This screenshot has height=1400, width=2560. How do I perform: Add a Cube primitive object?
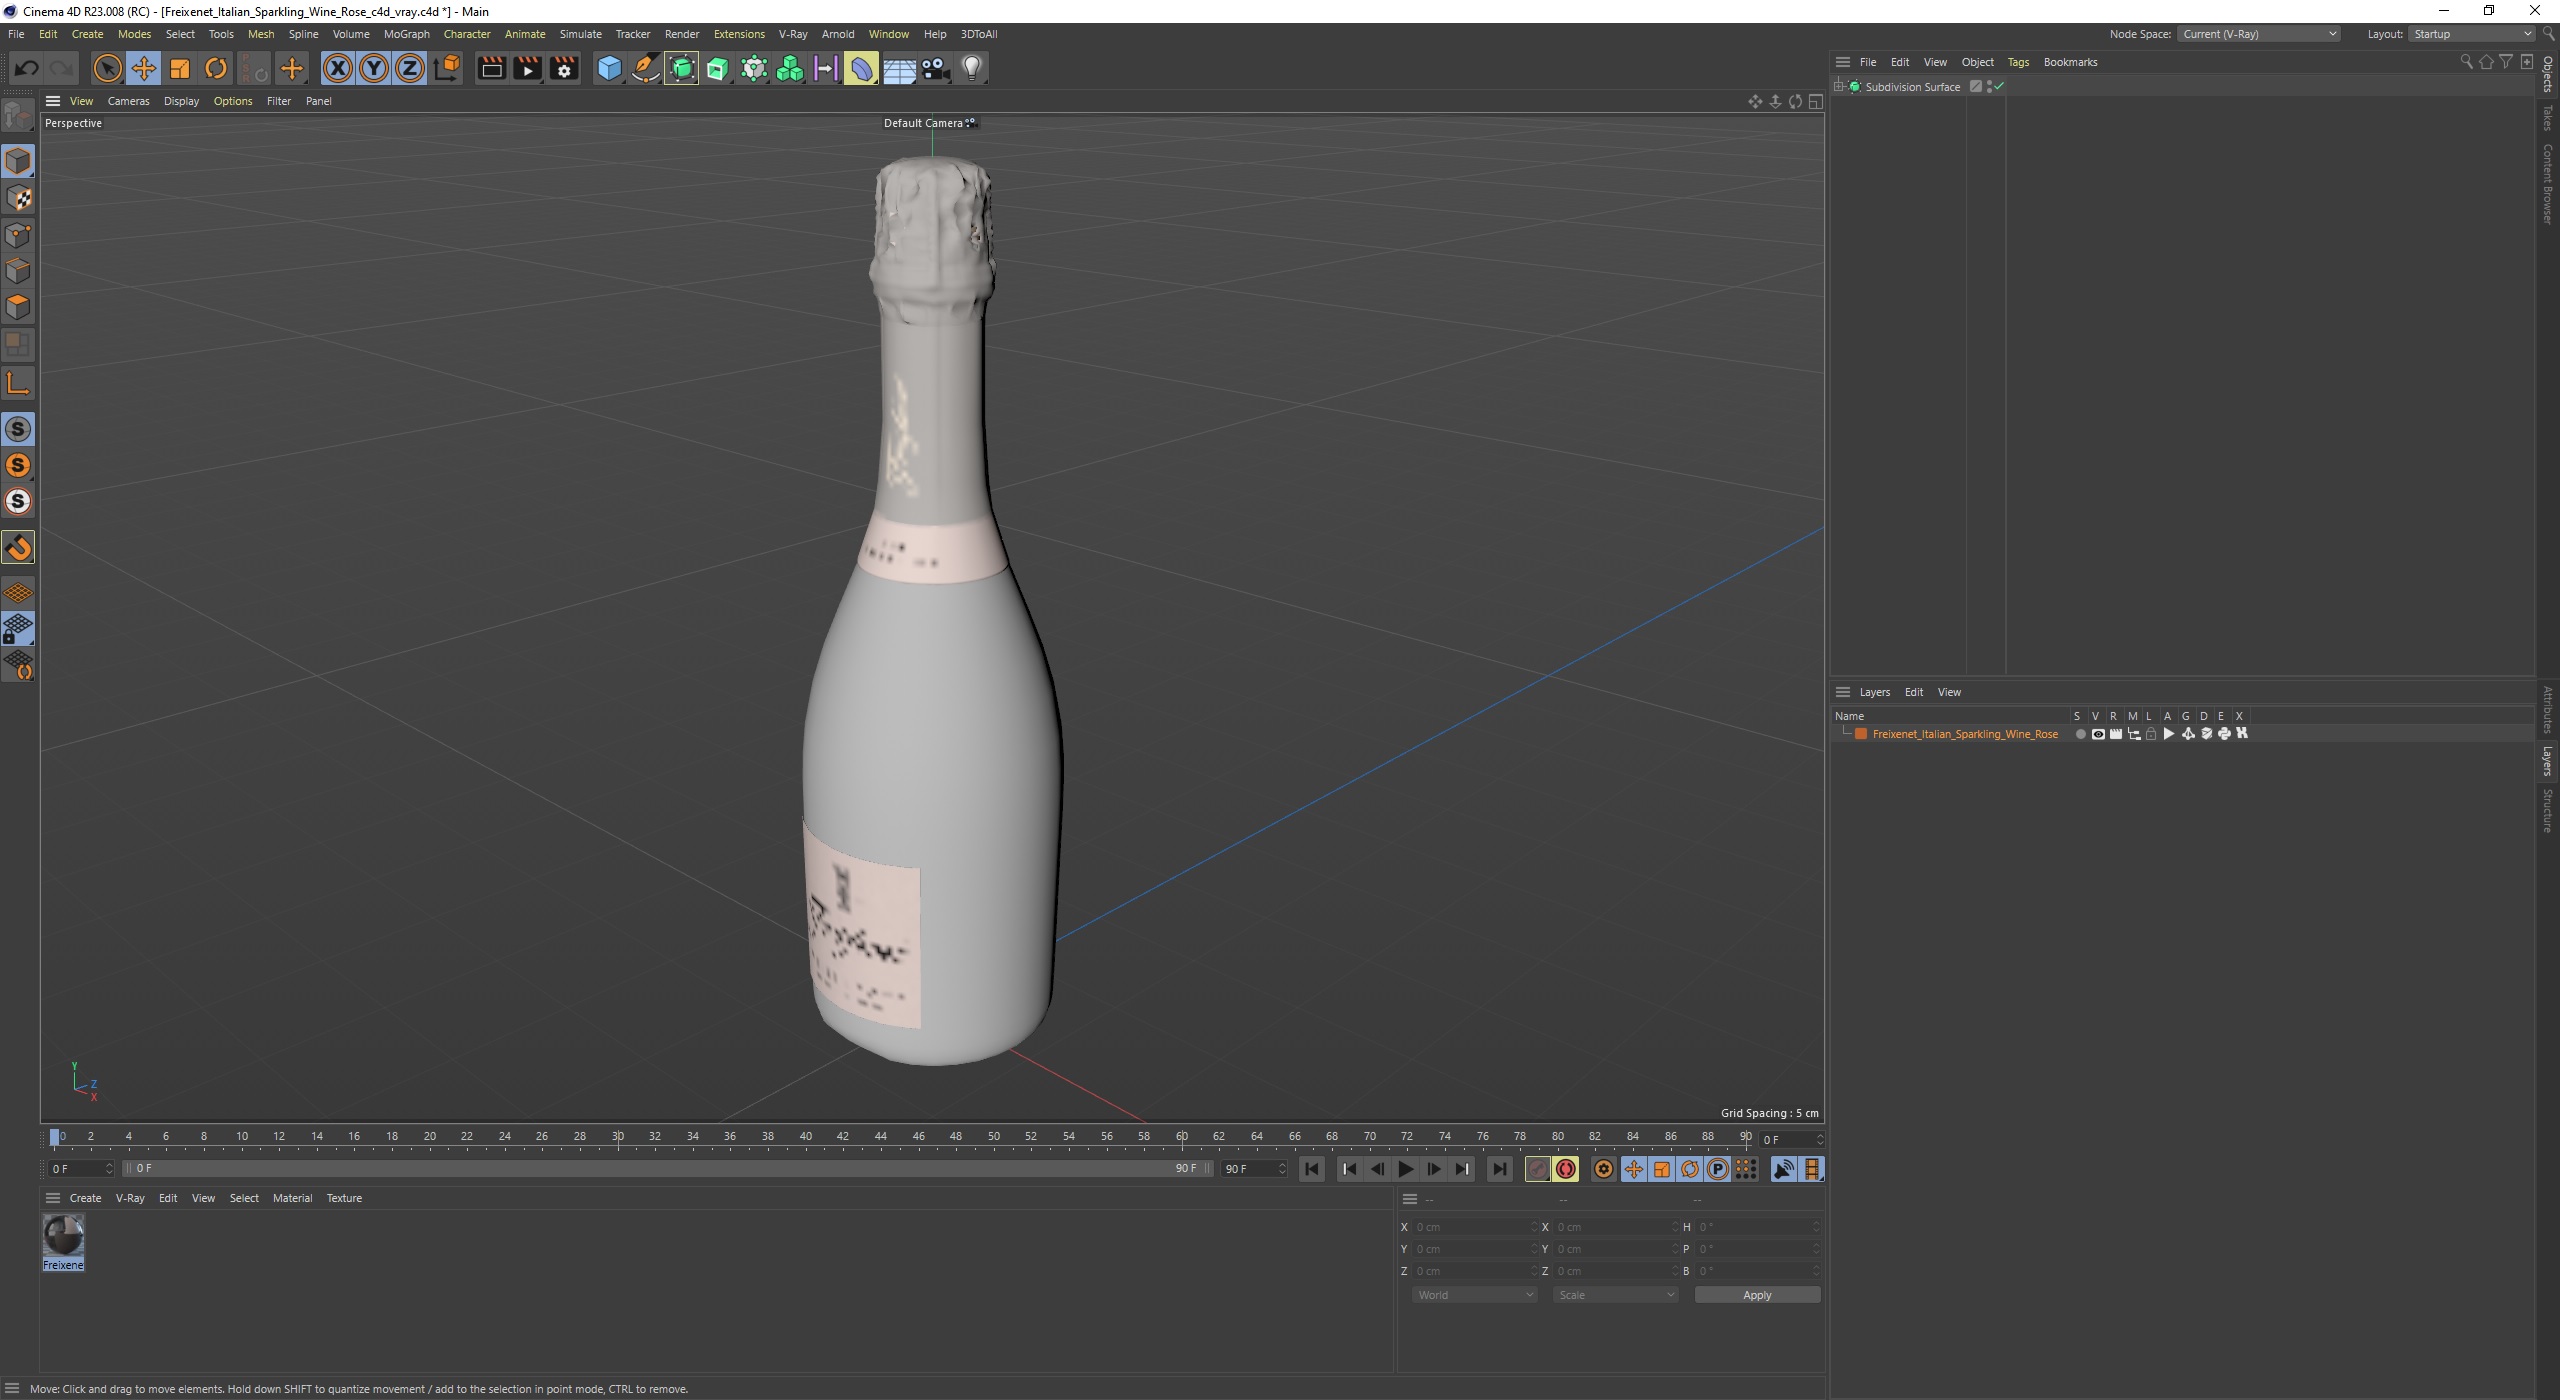[609, 68]
